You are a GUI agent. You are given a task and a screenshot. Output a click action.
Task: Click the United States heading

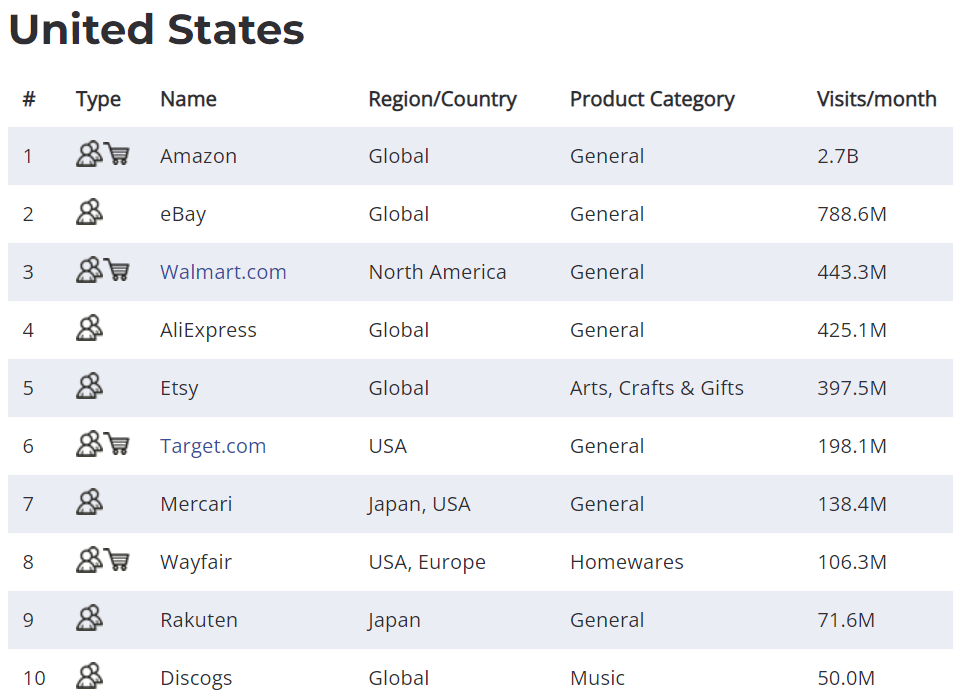click(x=156, y=30)
